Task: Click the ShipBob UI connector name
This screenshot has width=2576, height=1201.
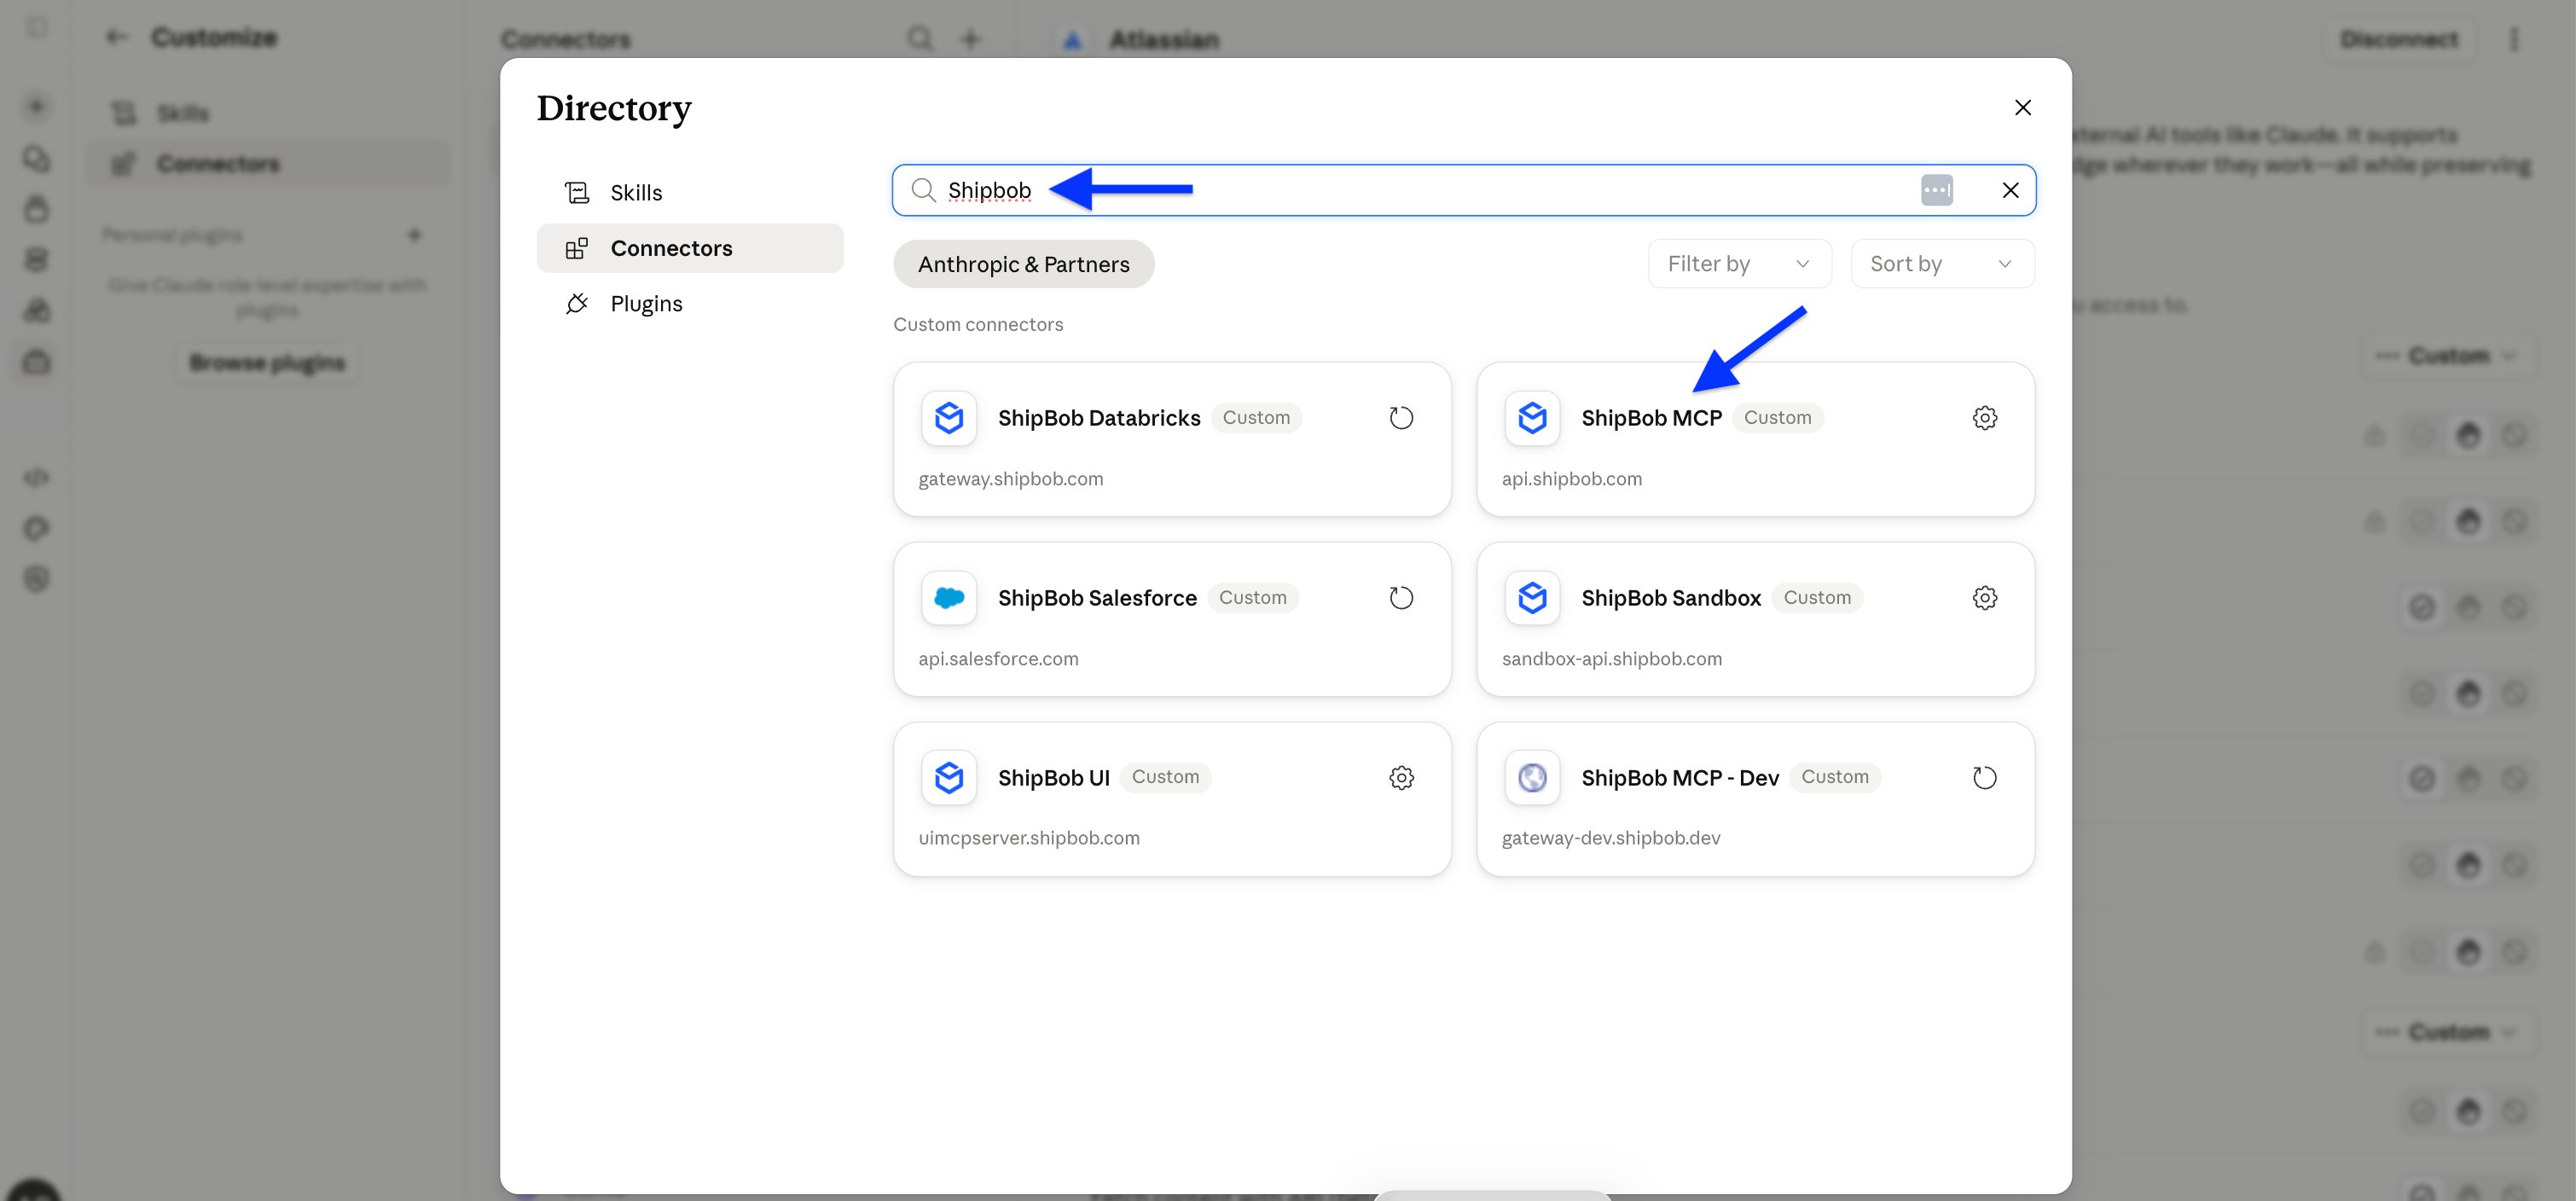Action: pyautogui.click(x=1054, y=778)
